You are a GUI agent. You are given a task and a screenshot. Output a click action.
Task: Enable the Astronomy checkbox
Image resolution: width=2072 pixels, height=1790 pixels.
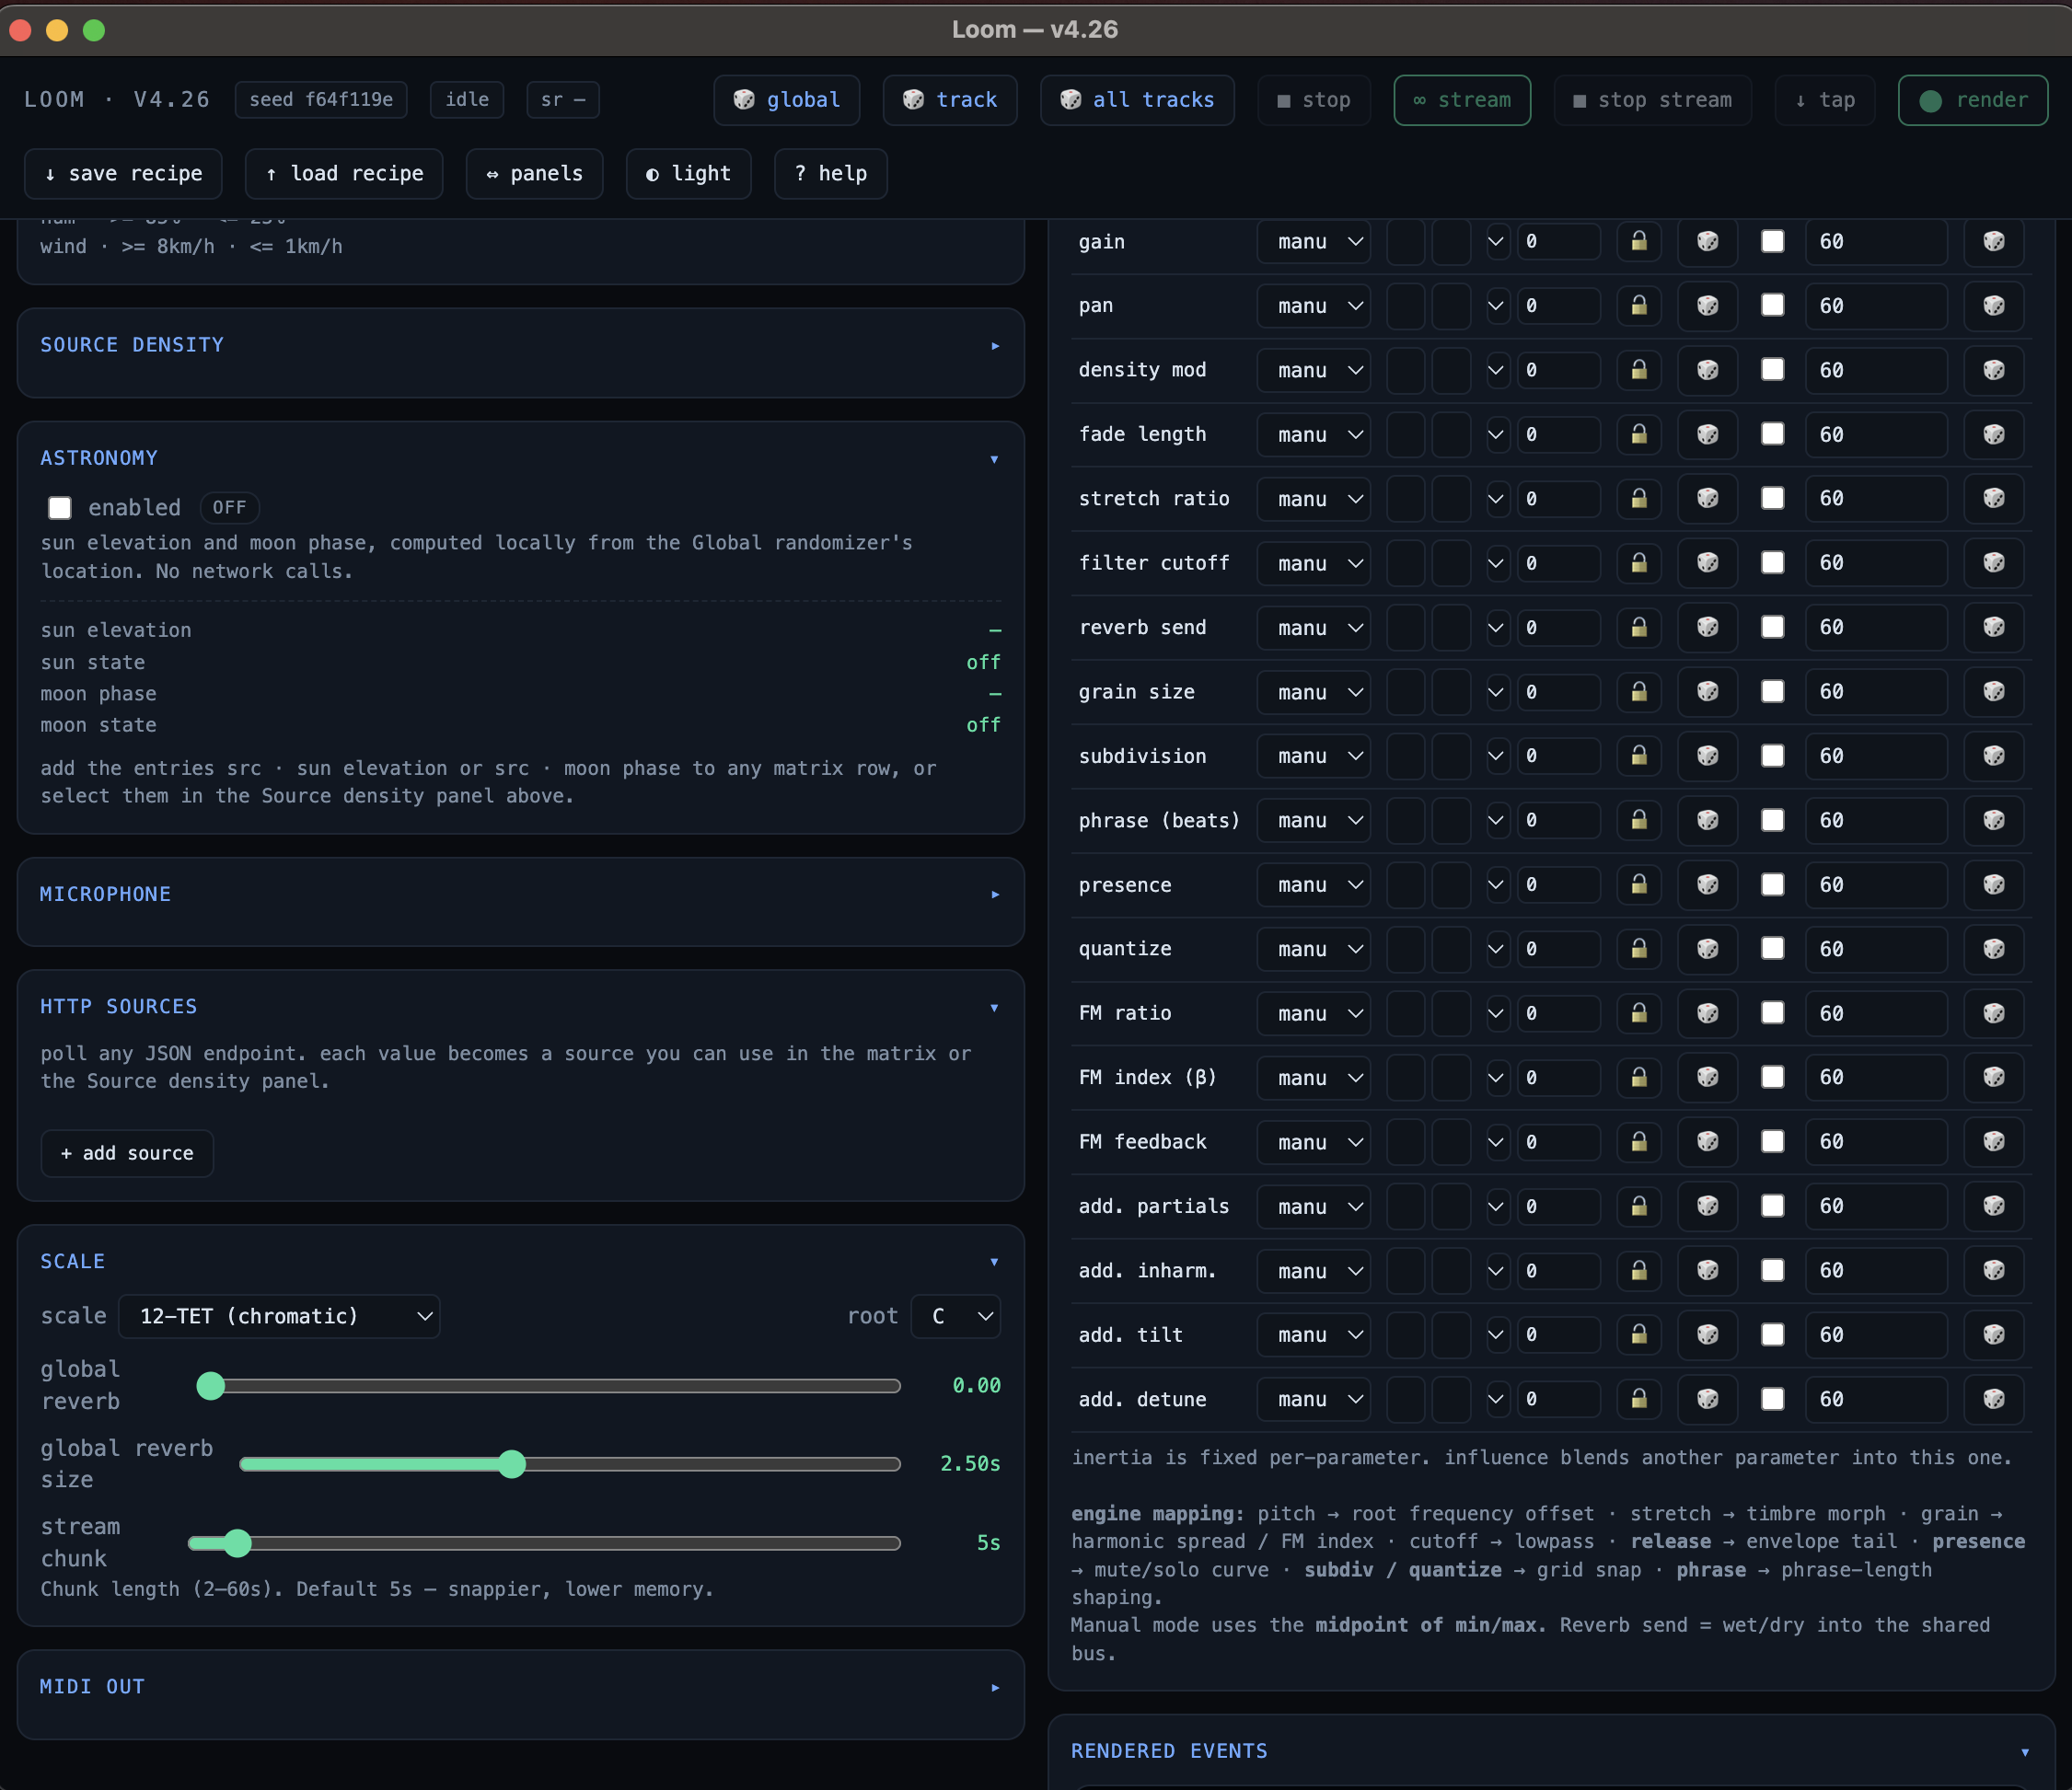[x=60, y=508]
